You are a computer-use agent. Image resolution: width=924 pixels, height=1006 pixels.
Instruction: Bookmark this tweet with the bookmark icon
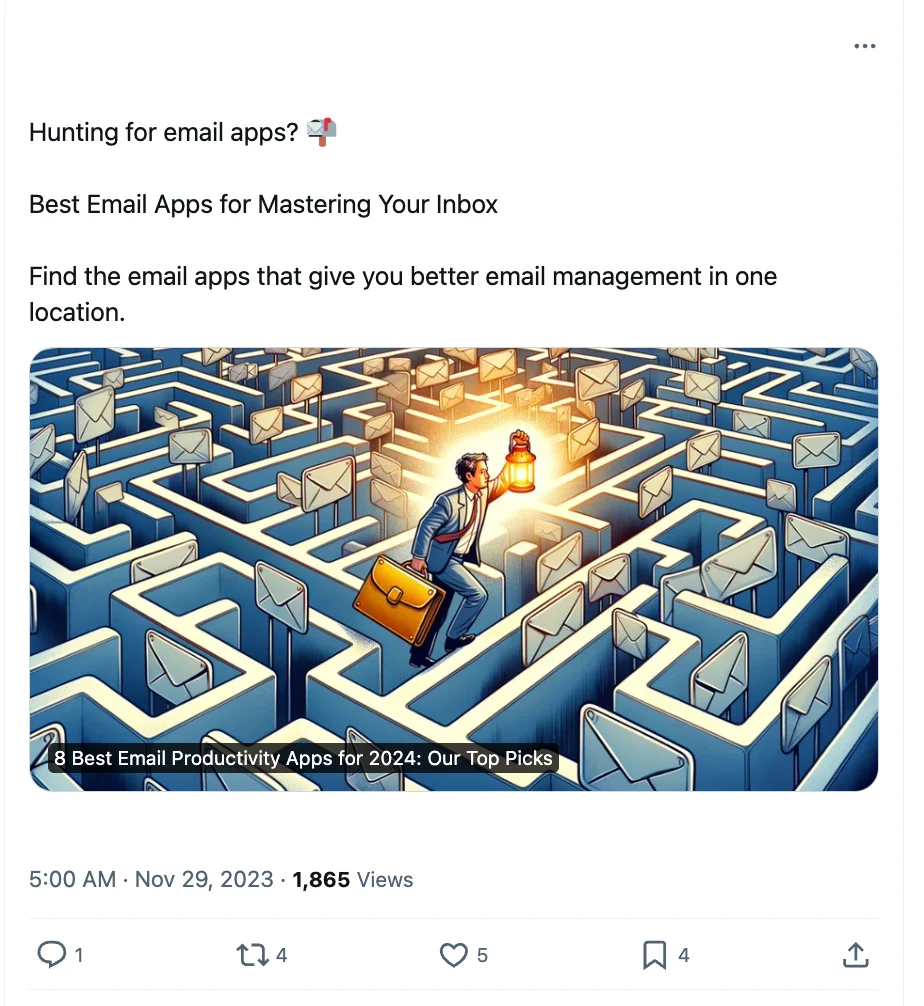tap(654, 955)
